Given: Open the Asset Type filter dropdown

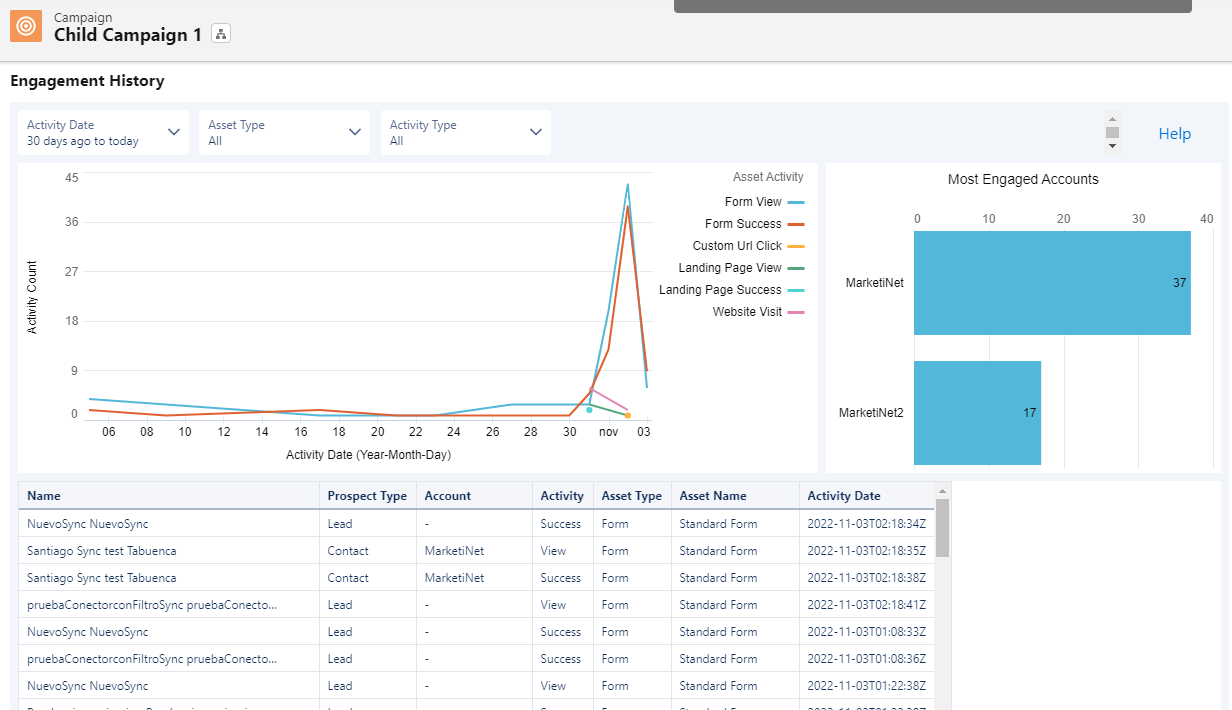Looking at the screenshot, I should point(285,133).
